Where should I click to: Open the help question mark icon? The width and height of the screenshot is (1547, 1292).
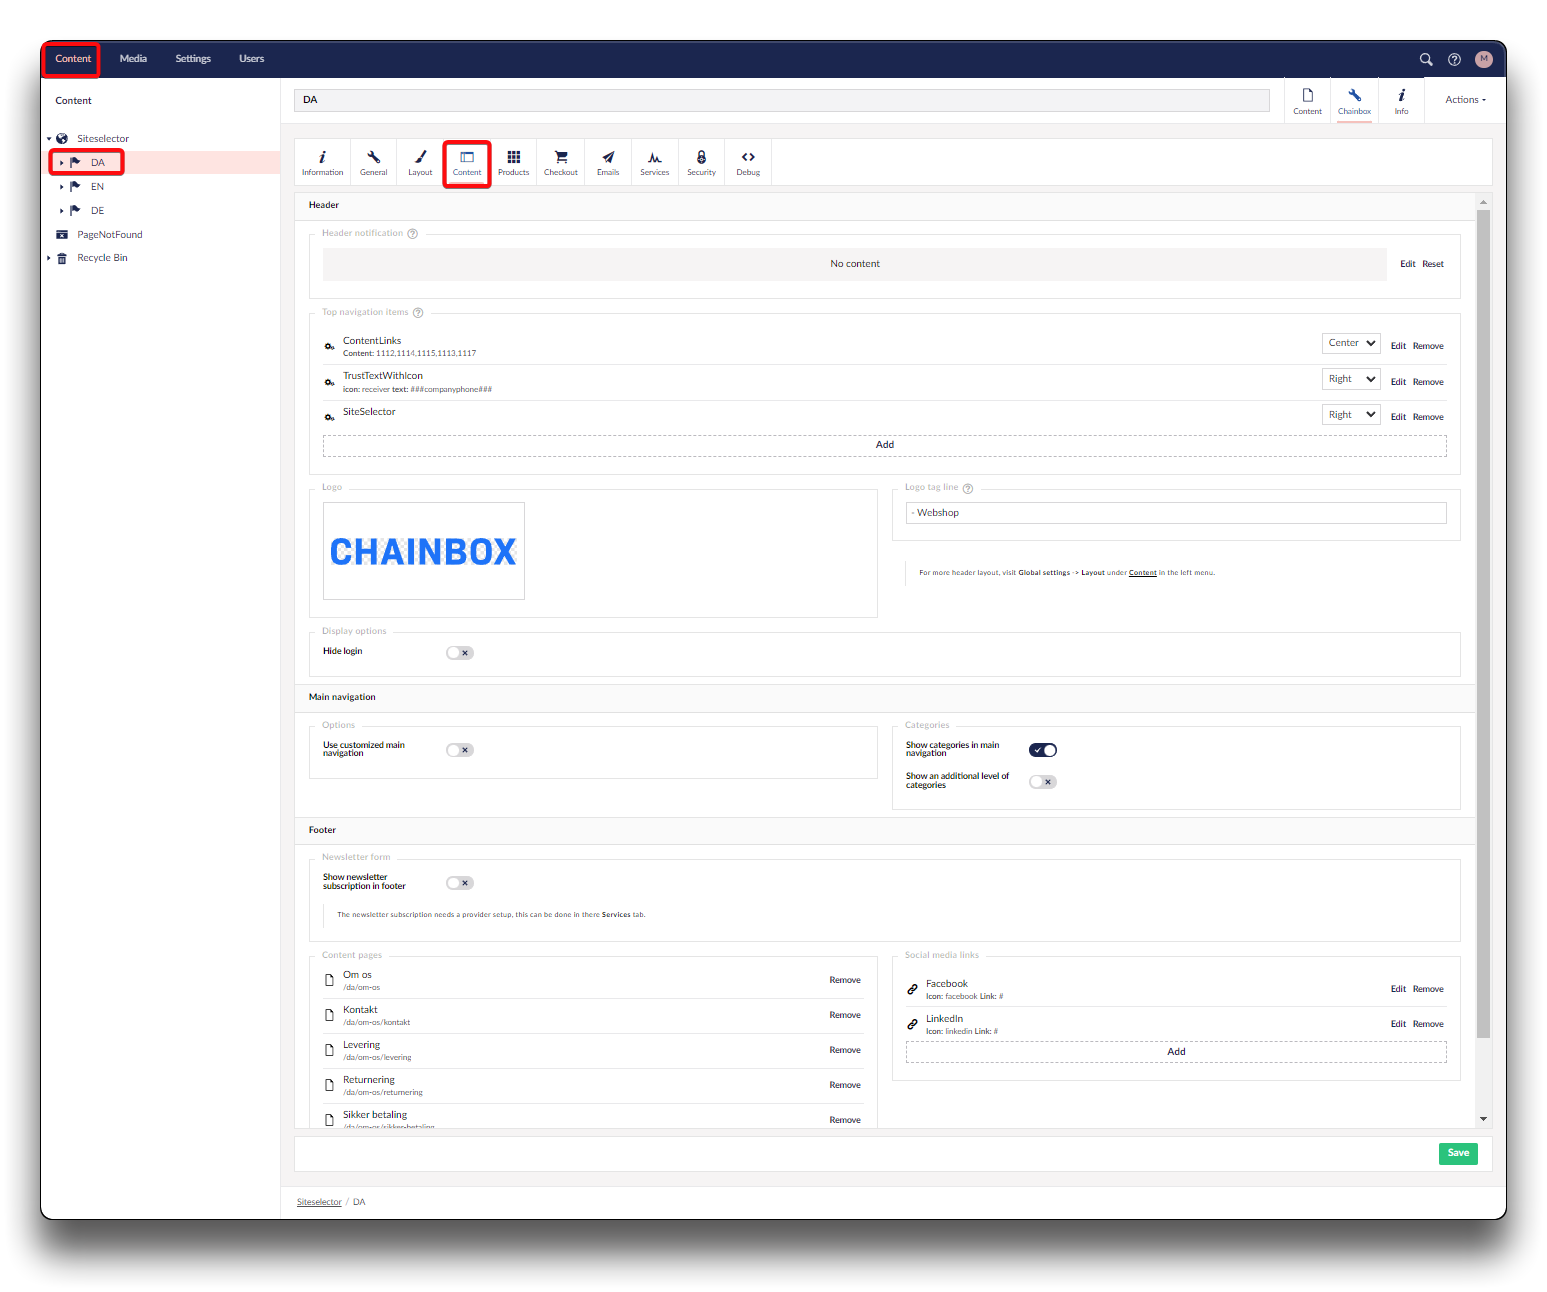click(x=1454, y=59)
